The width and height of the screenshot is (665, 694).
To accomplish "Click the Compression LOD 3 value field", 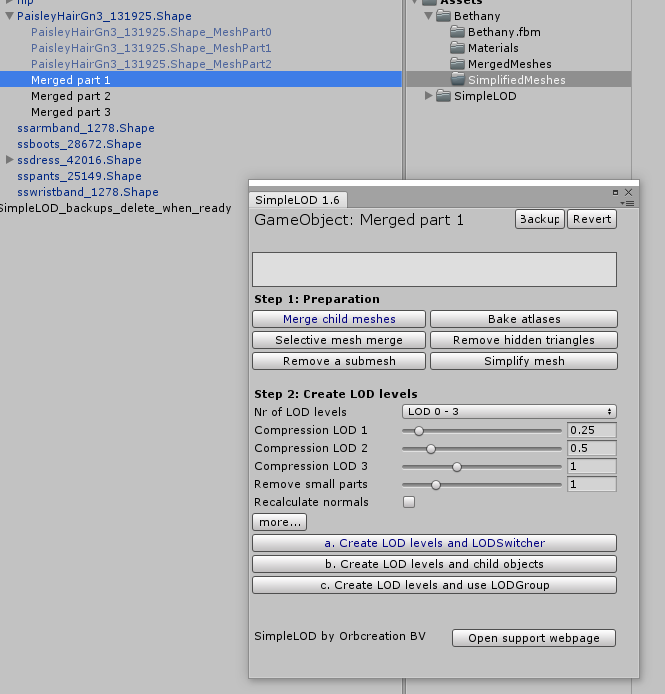I will 592,466.
